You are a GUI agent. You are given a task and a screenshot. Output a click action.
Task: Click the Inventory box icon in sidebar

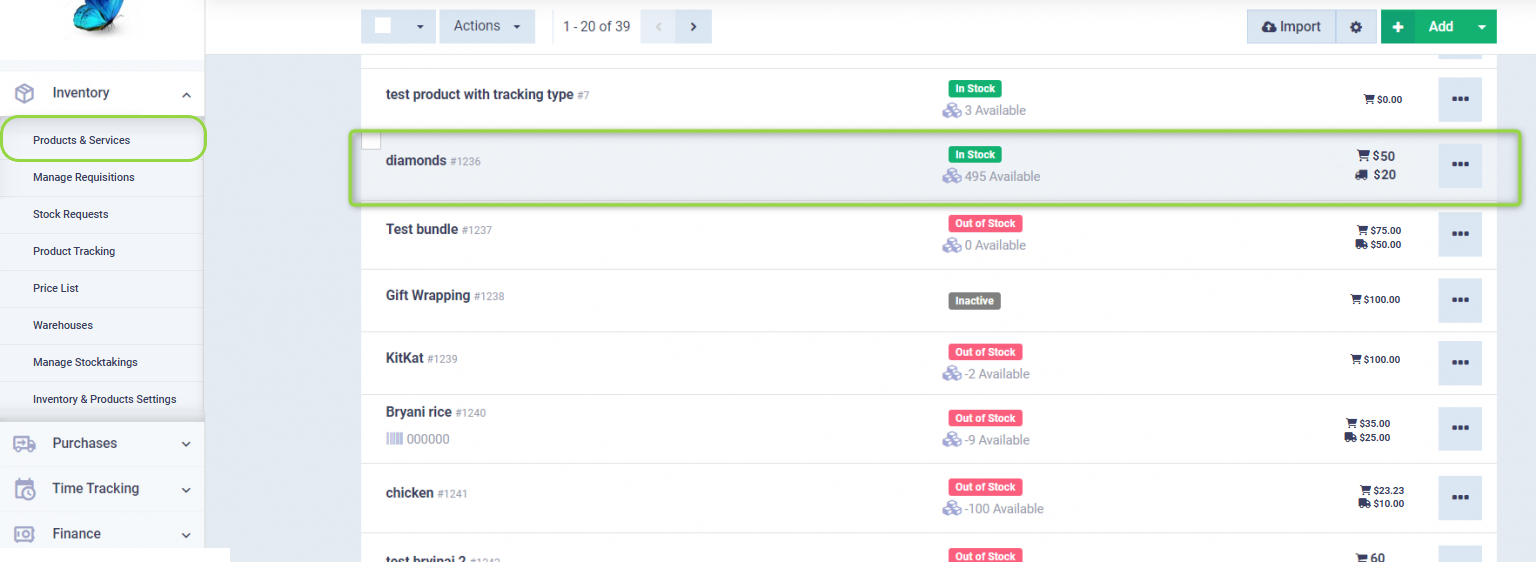point(25,93)
